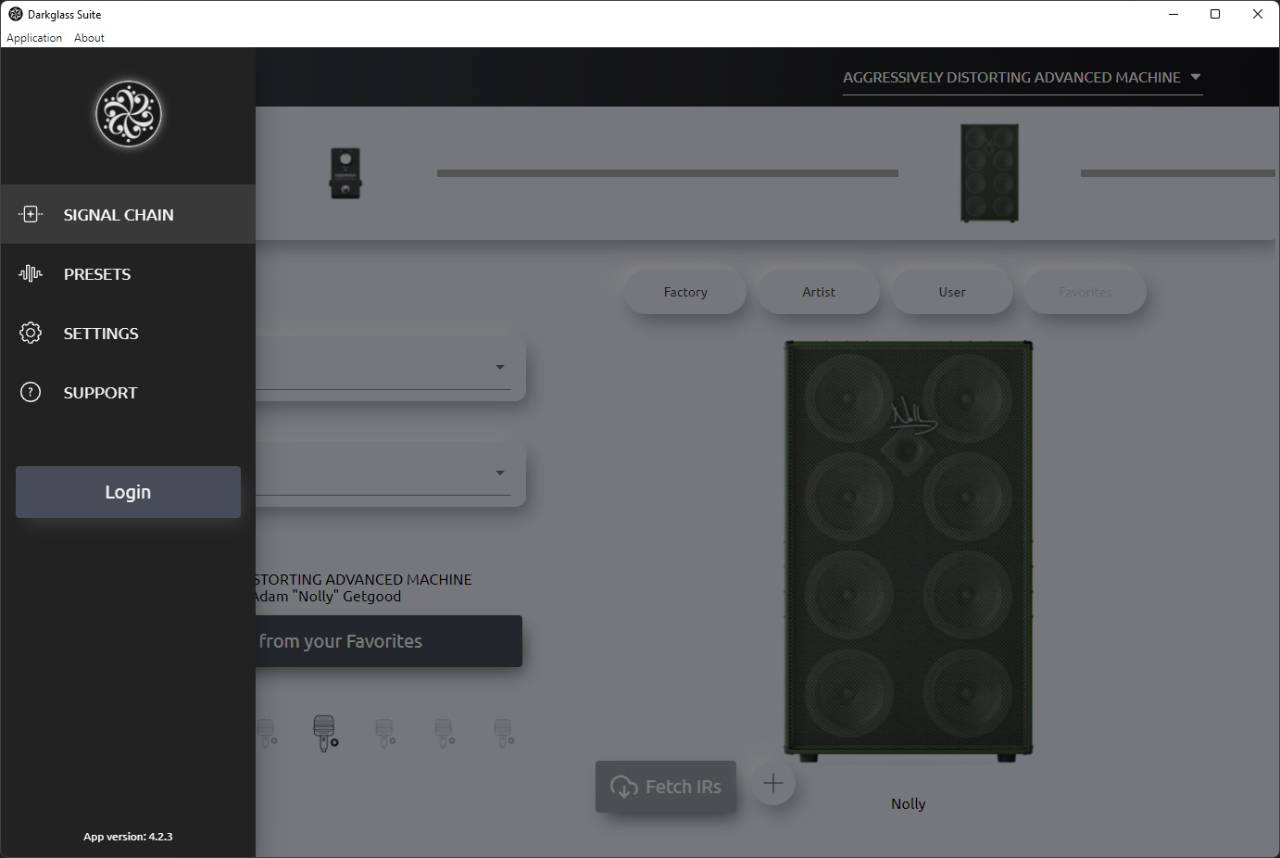Click the 'Nolly' cabinet name label
Viewport: 1280px width, 858px height.
pyautogui.click(x=908, y=804)
